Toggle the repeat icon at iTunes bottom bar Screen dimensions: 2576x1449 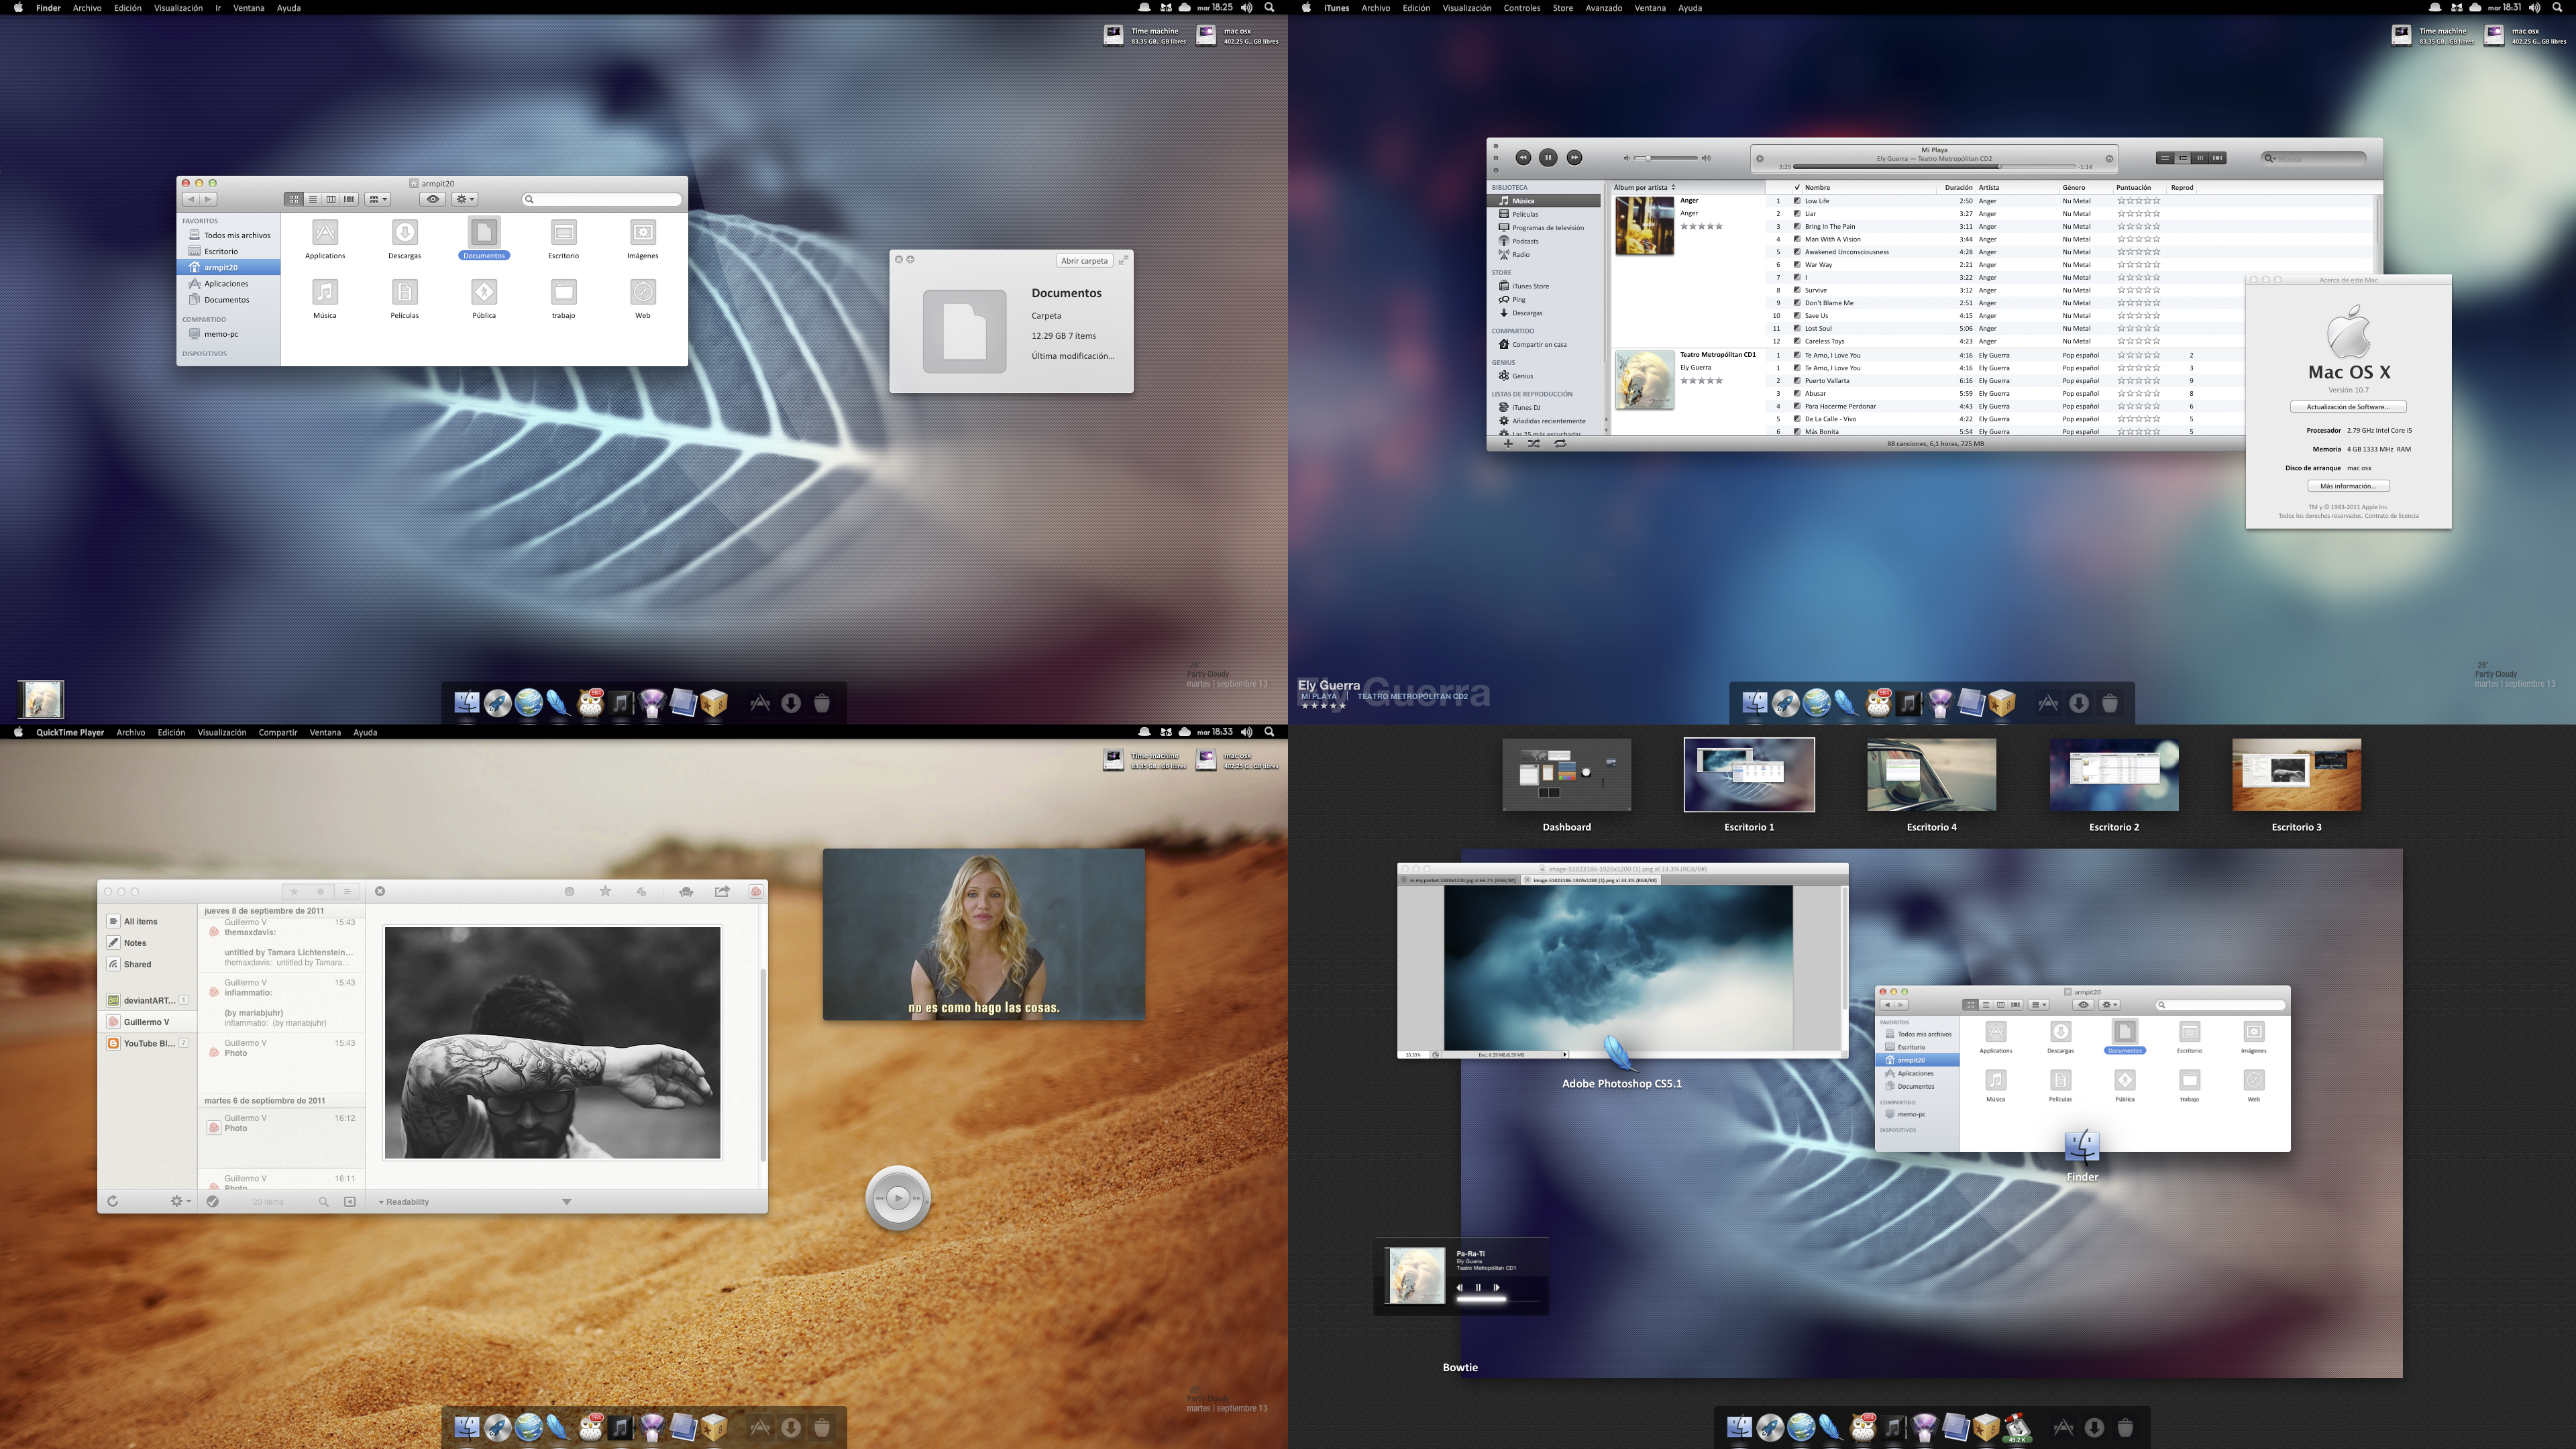(1560, 443)
